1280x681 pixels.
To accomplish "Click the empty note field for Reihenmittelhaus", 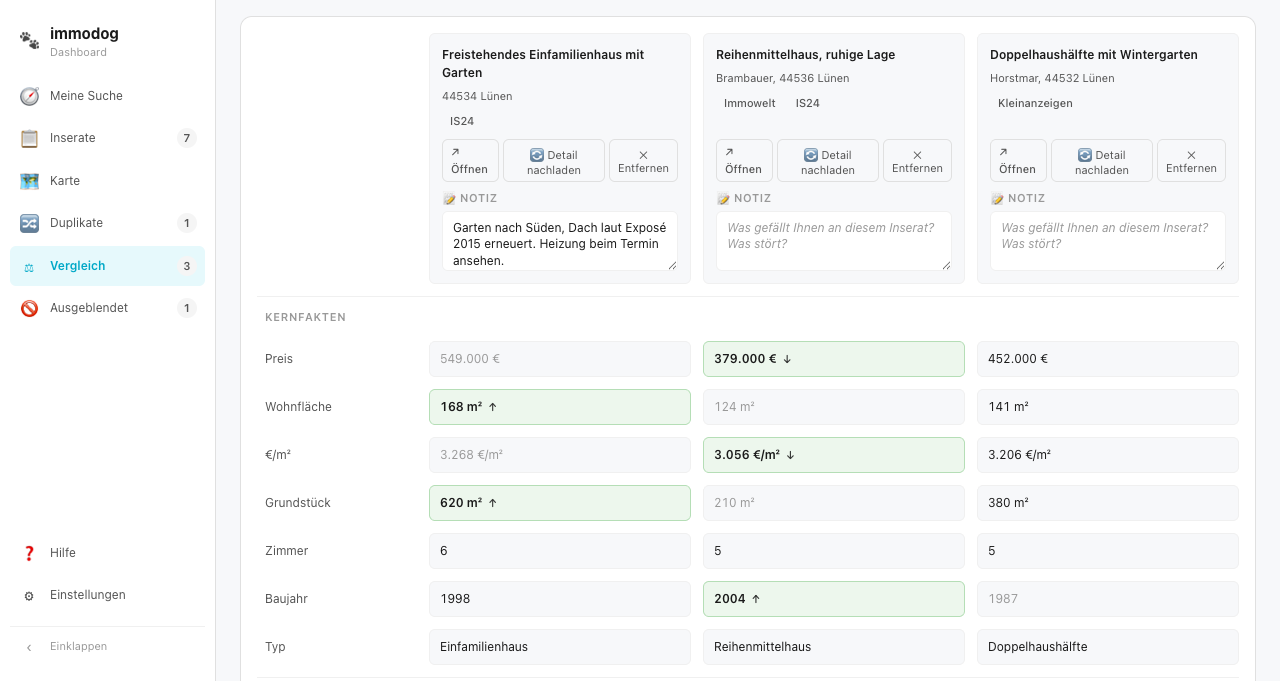I will tap(834, 241).
